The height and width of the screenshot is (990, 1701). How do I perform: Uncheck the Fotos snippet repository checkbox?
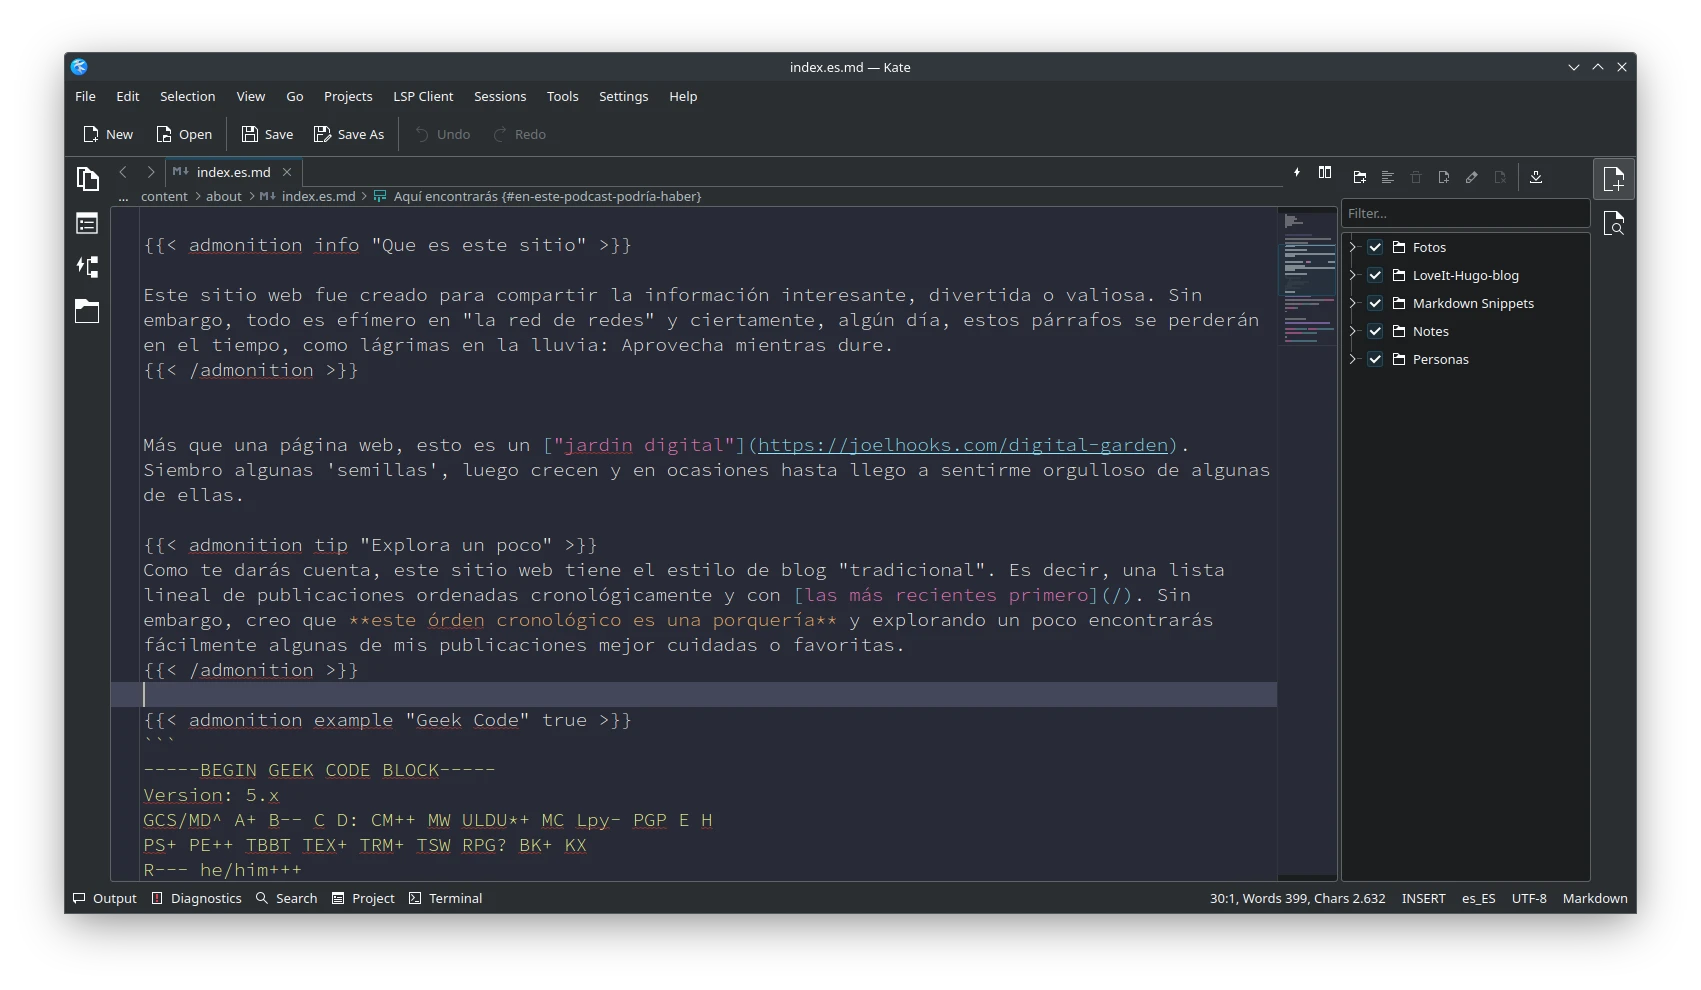(x=1376, y=248)
